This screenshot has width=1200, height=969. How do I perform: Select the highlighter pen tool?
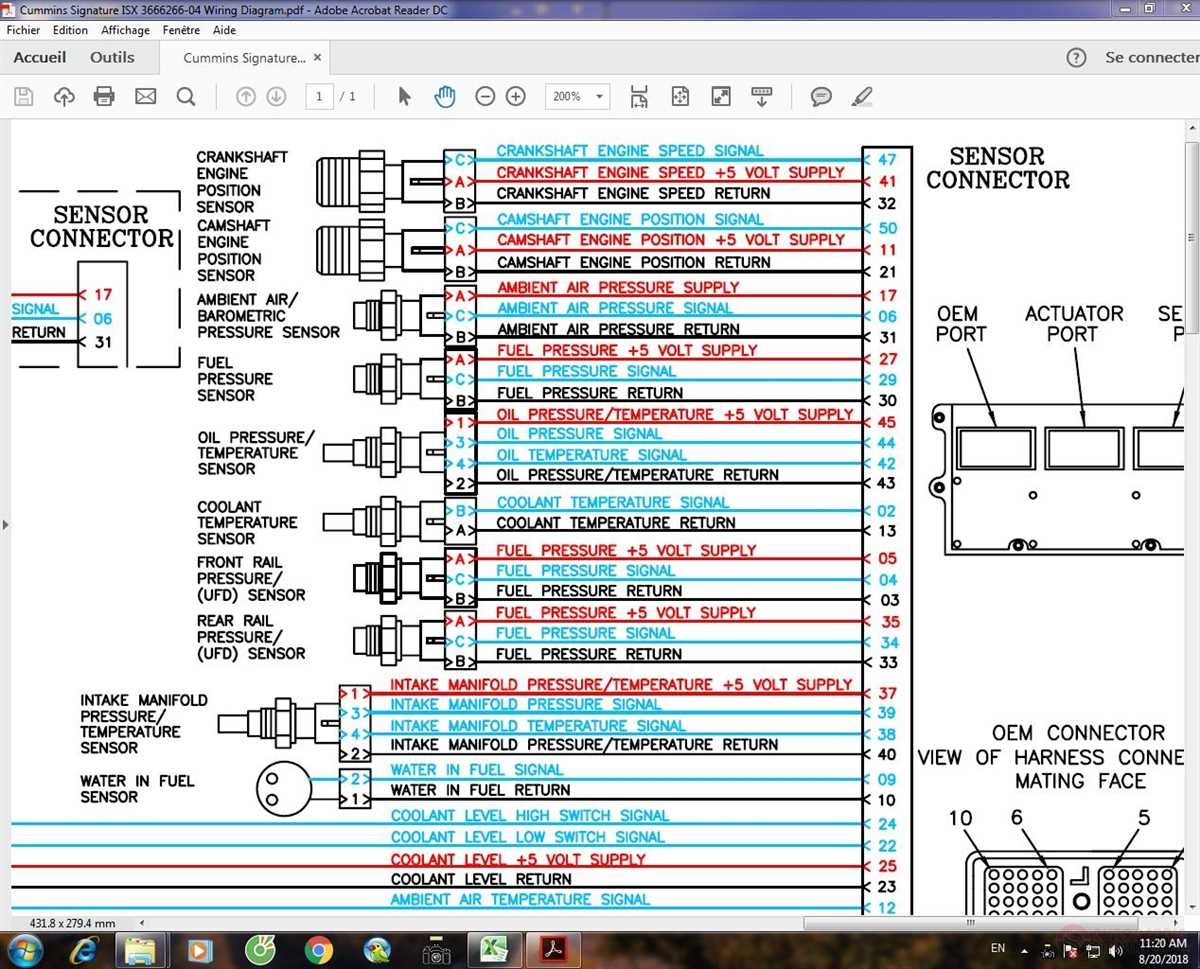(x=861, y=96)
